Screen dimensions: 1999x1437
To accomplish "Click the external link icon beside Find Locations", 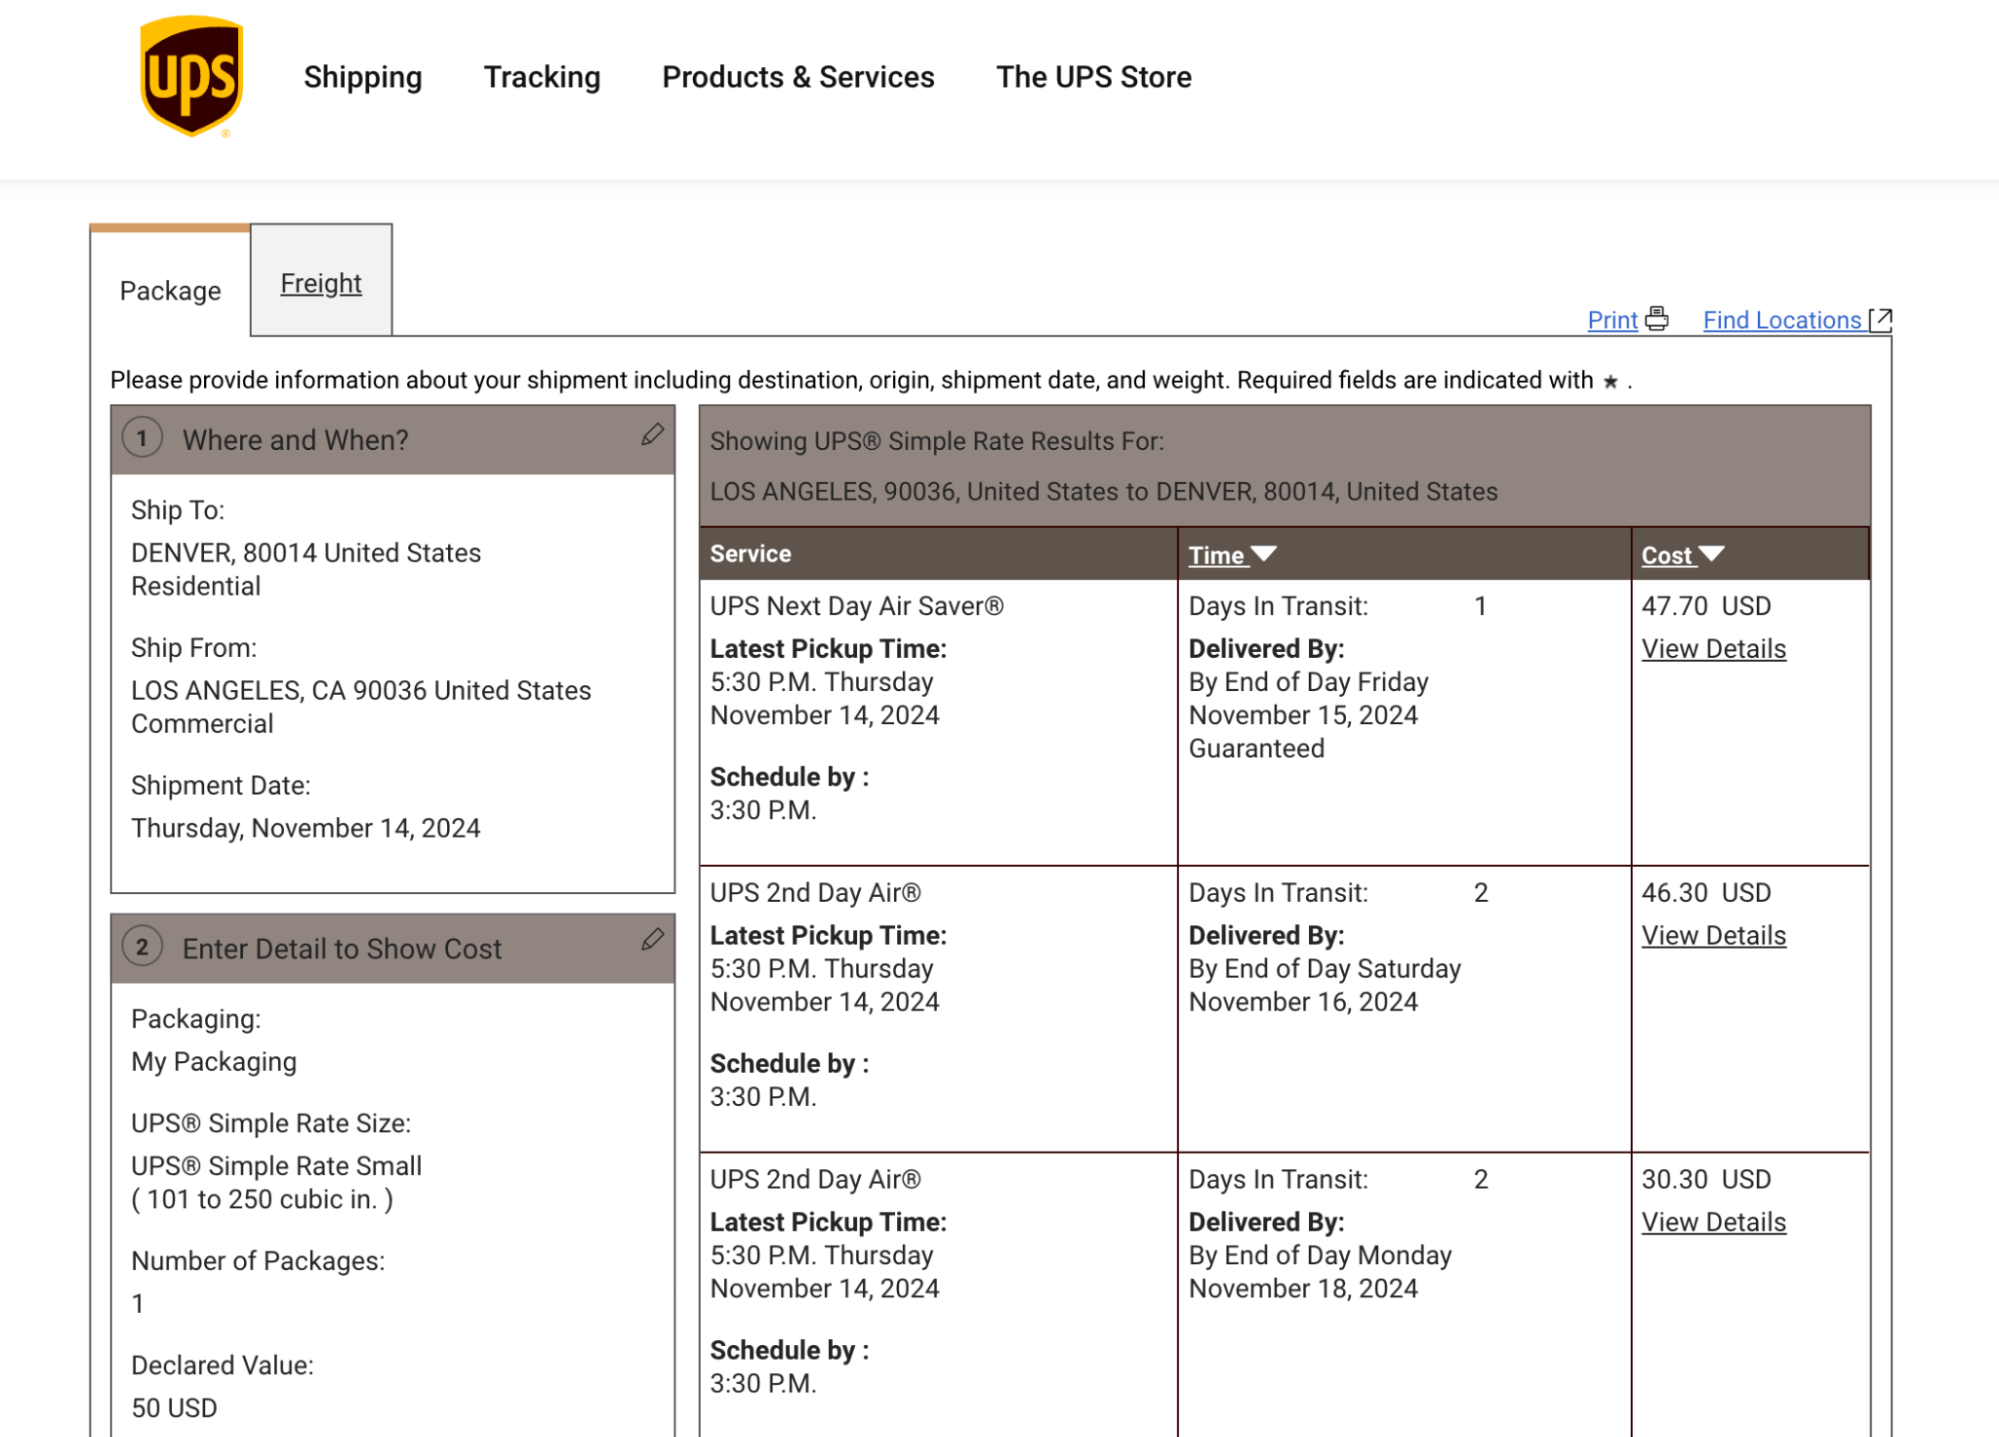I will click(x=1881, y=319).
